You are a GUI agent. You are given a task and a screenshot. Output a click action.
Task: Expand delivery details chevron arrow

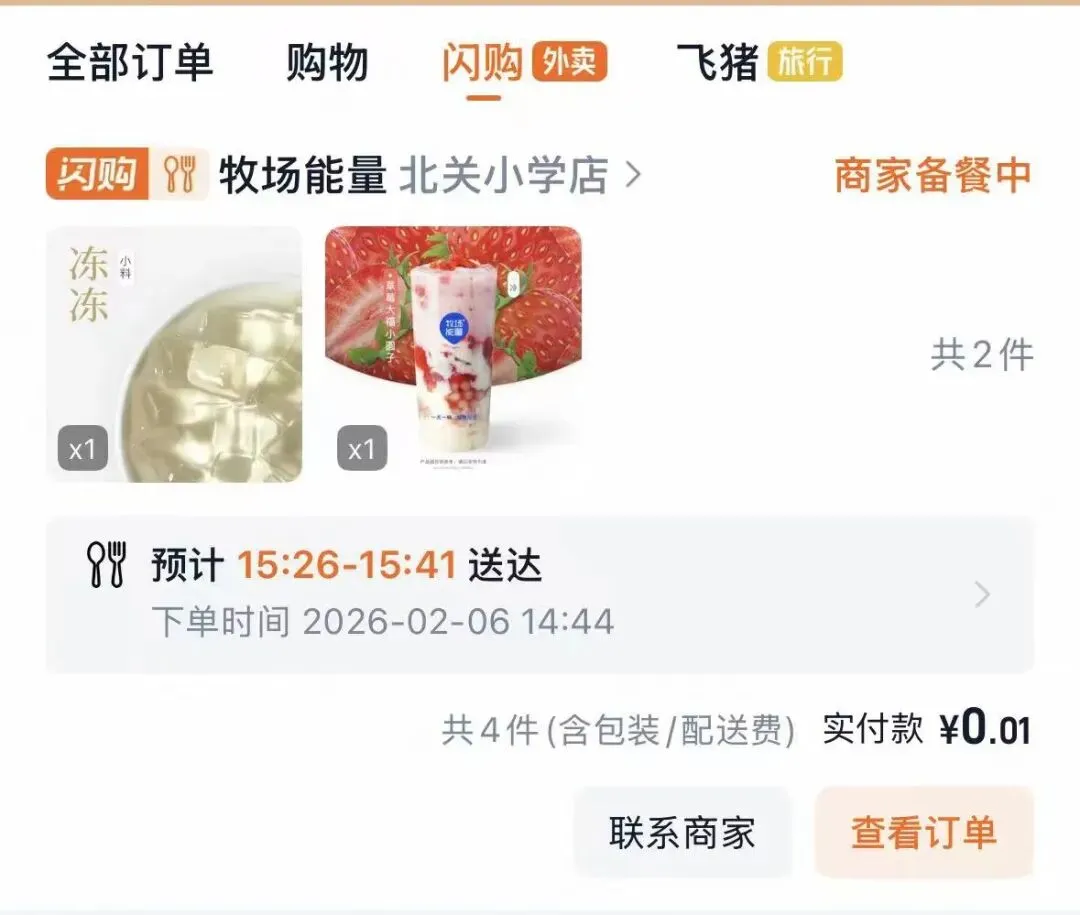[x=983, y=594]
